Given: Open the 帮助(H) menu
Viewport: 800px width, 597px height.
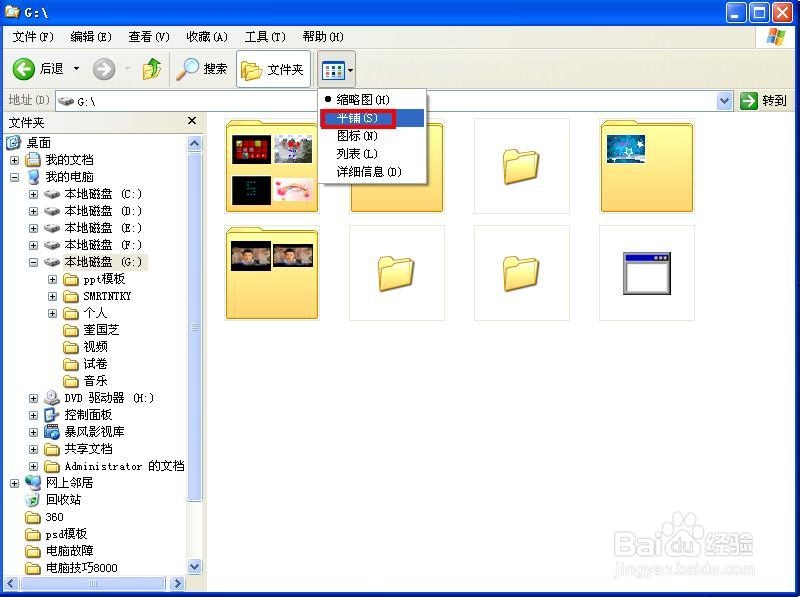Looking at the screenshot, I should [323, 37].
